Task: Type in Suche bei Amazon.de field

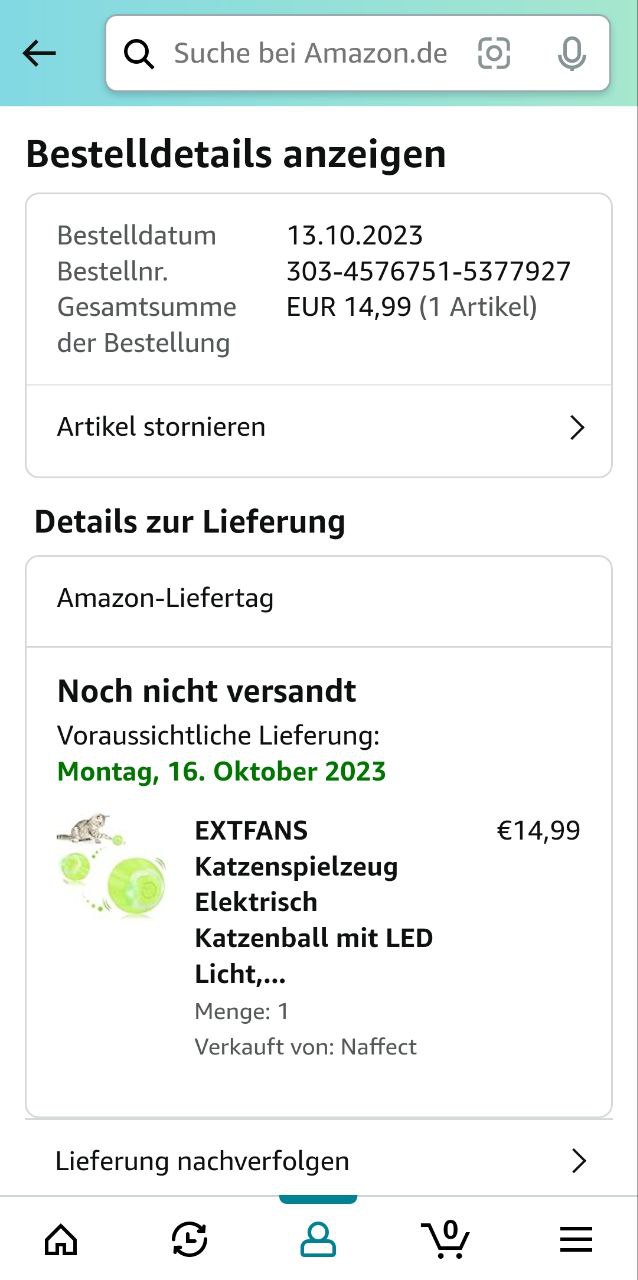Action: [310, 53]
